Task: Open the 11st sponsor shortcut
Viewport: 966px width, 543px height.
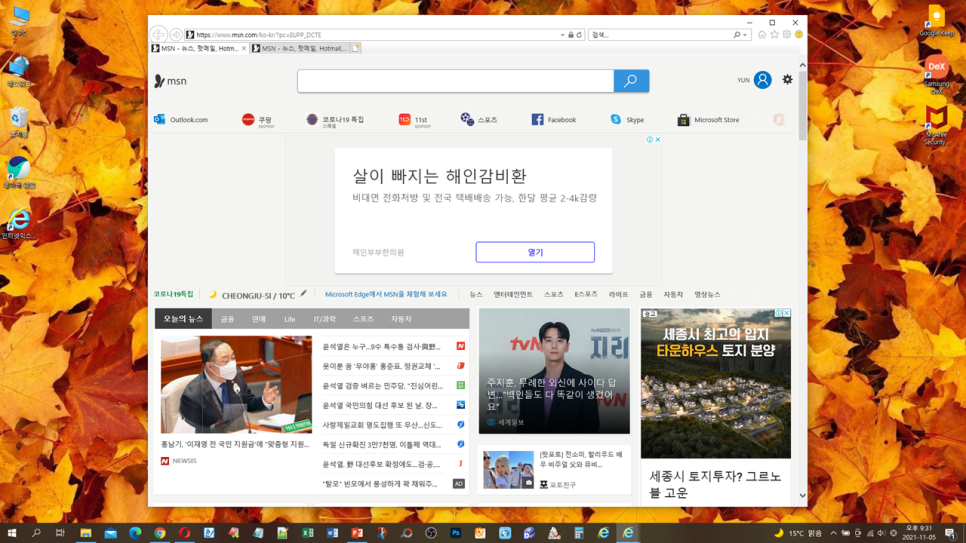Action: pos(414,120)
